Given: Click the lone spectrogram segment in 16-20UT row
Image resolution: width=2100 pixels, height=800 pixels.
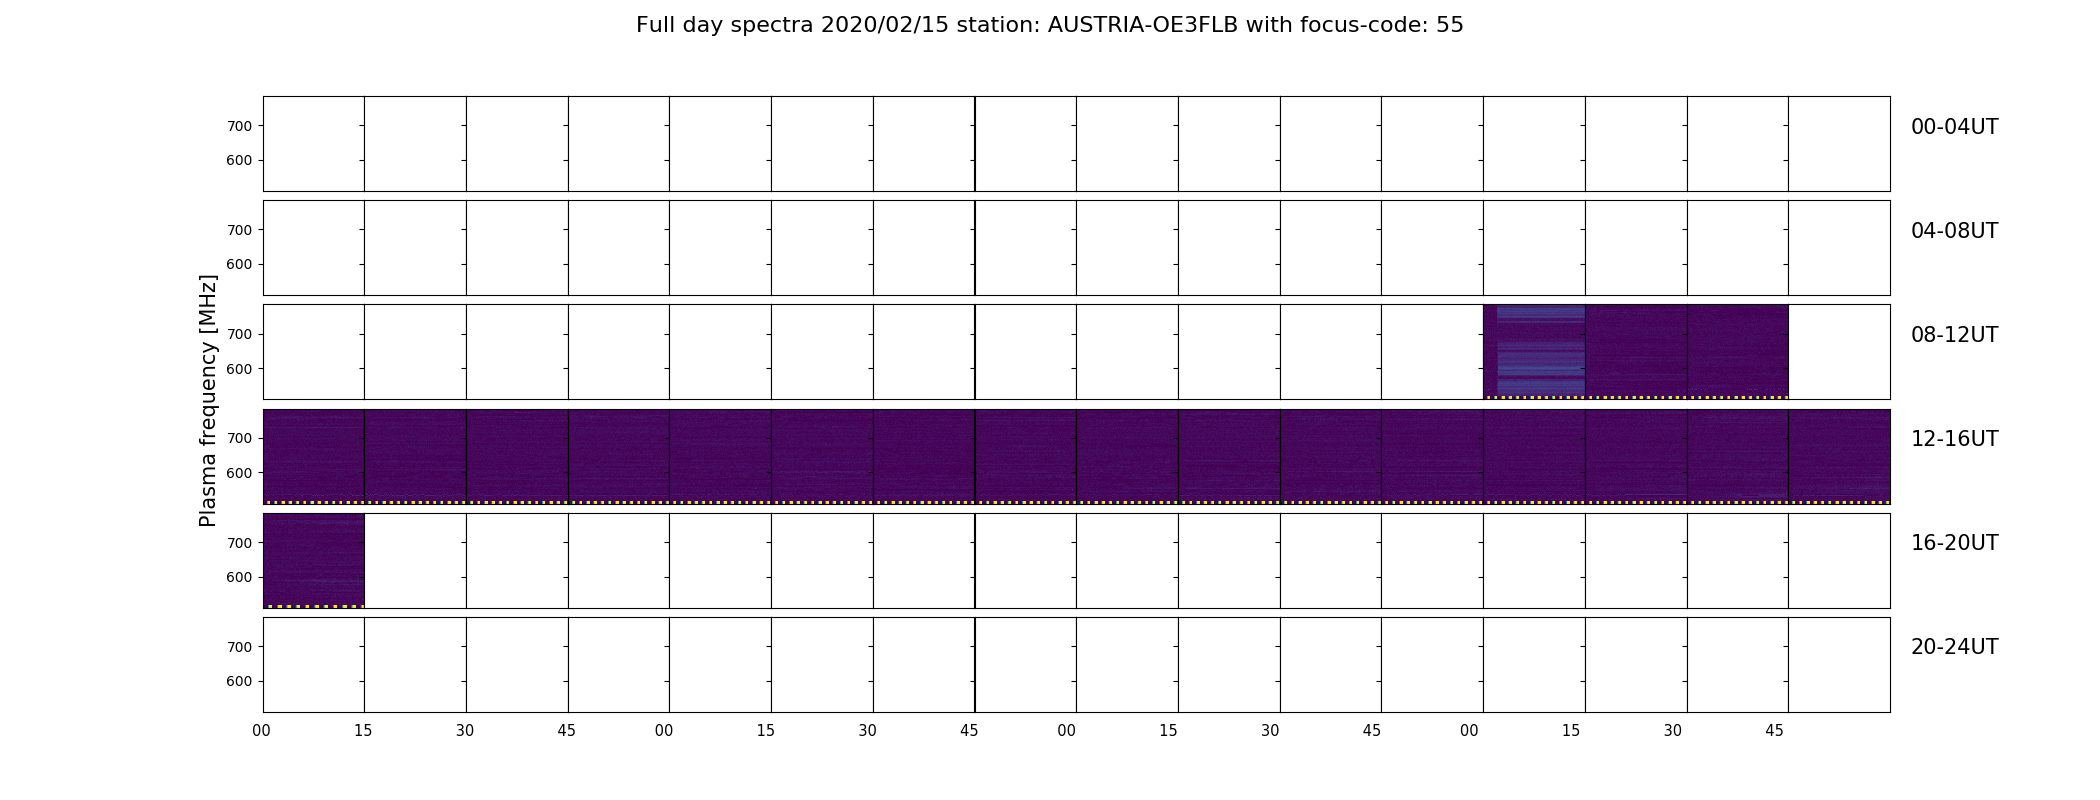Looking at the screenshot, I should click(314, 561).
